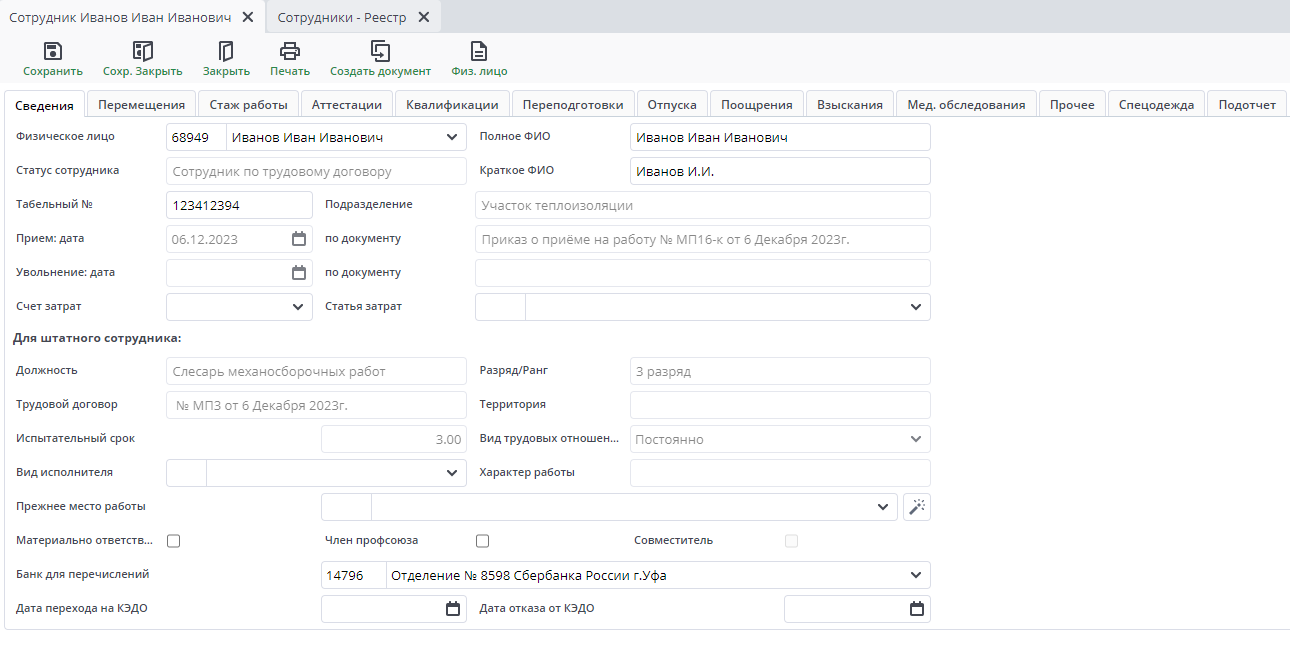Screen dimensions: 1290x671
Task: Open the Аттестации tab
Action: 347,105
